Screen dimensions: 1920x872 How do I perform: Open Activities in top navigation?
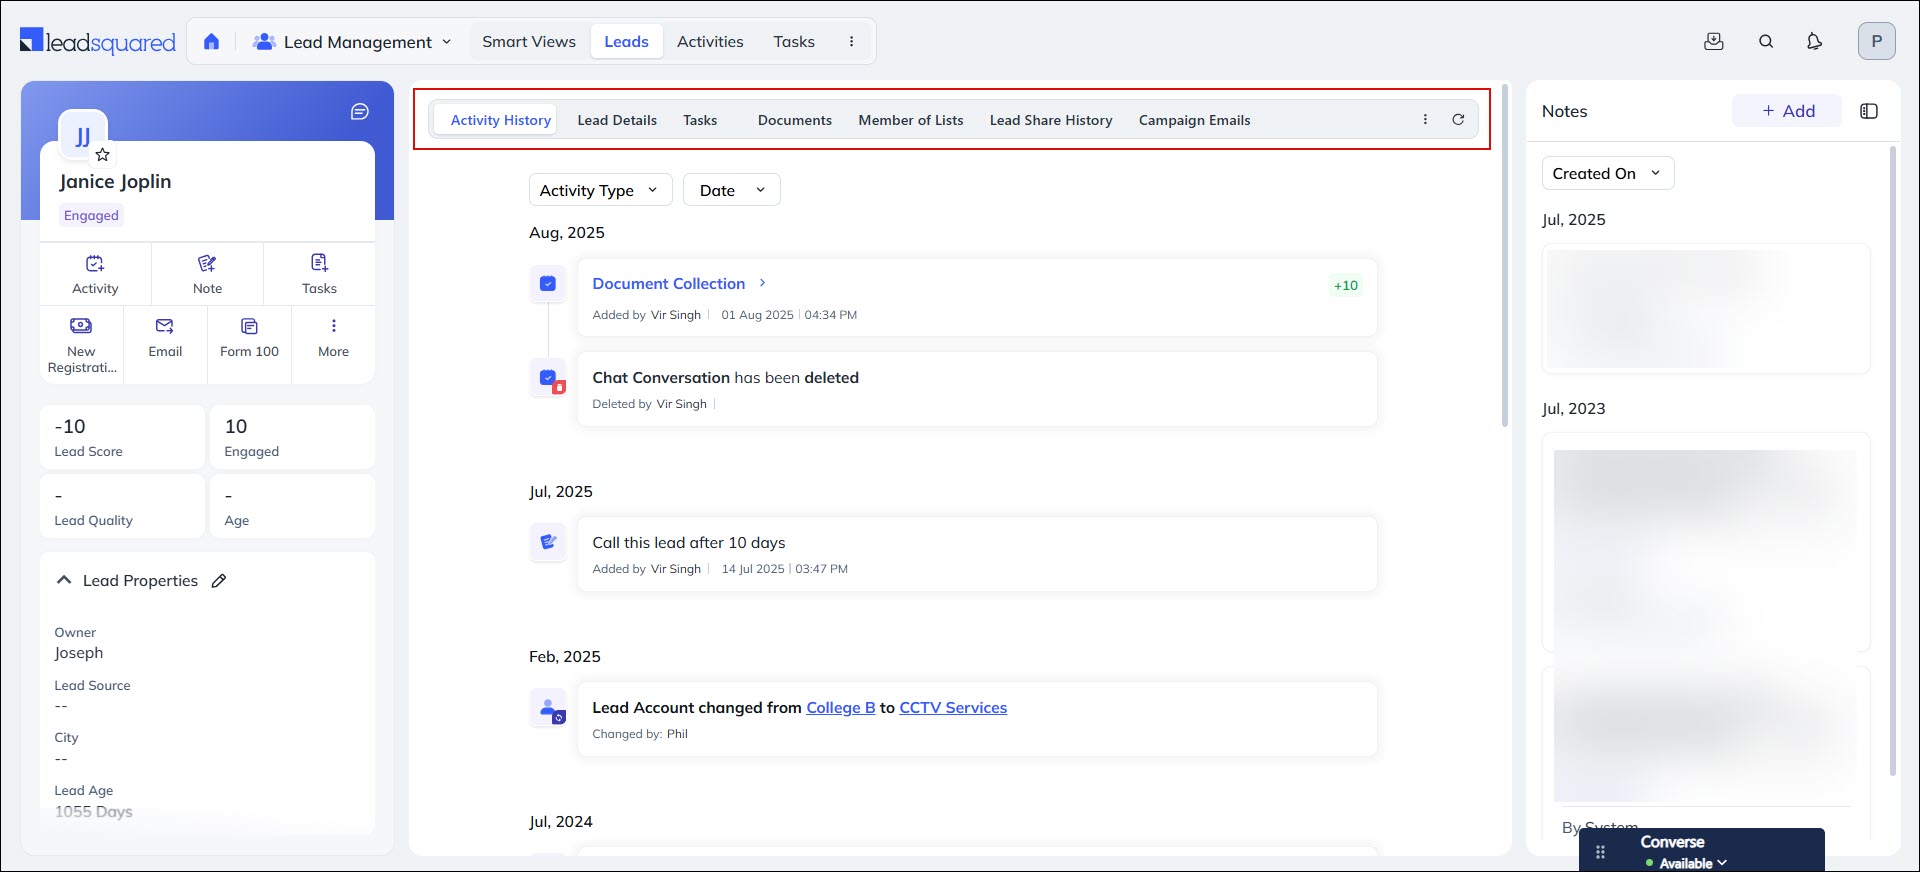pos(710,42)
